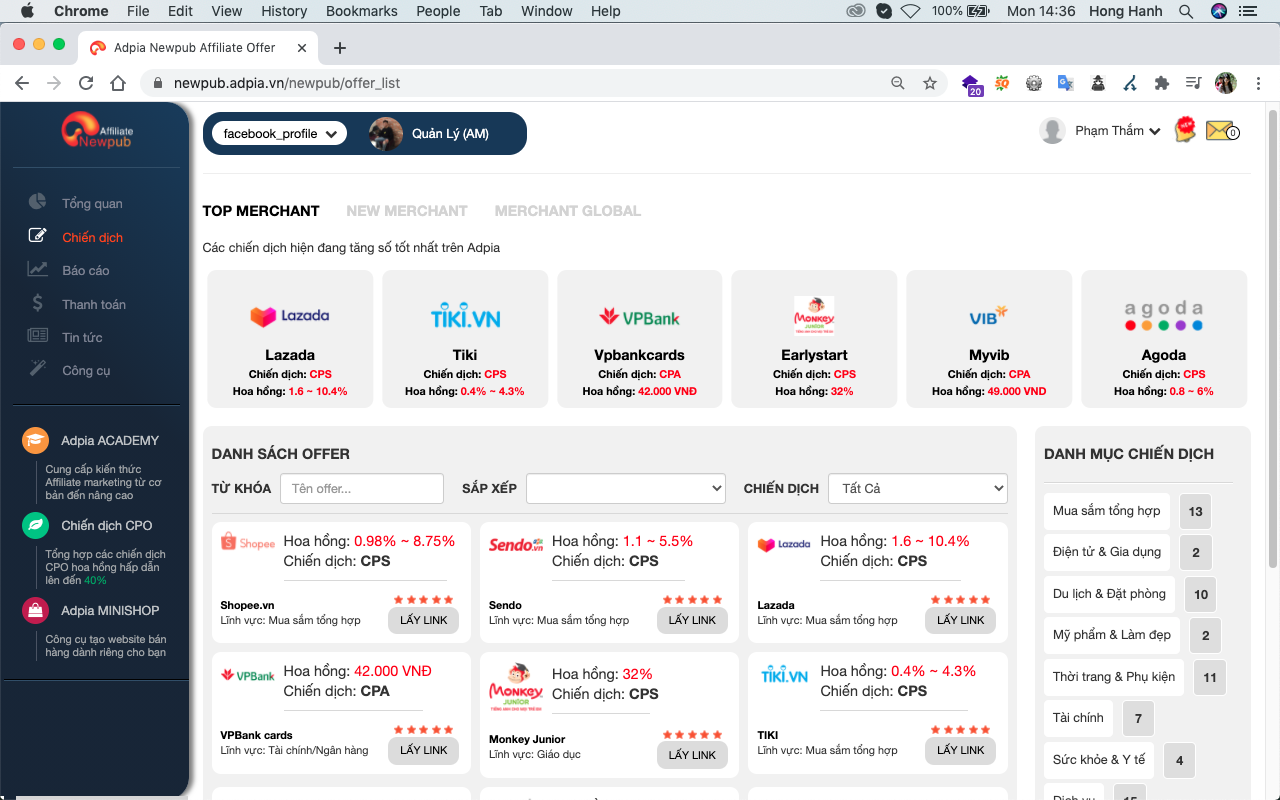
Task: Click LẤY LINK for Shopee.vn offer
Action: (x=423, y=620)
